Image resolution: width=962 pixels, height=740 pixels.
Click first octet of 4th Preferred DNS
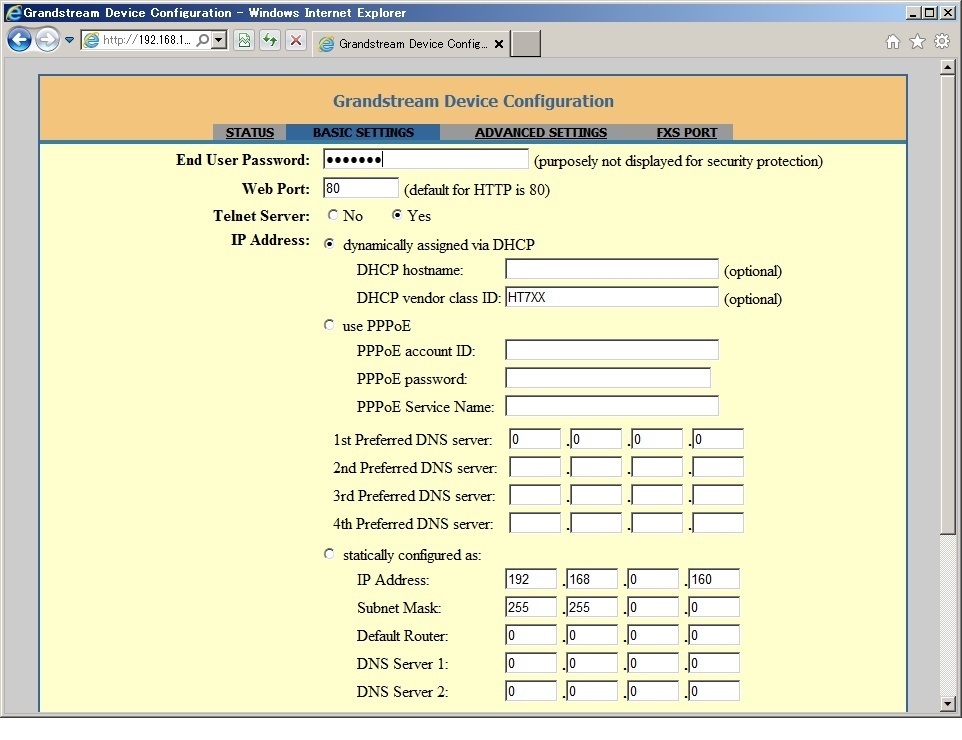pyautogui.click(x=535, y=523)
